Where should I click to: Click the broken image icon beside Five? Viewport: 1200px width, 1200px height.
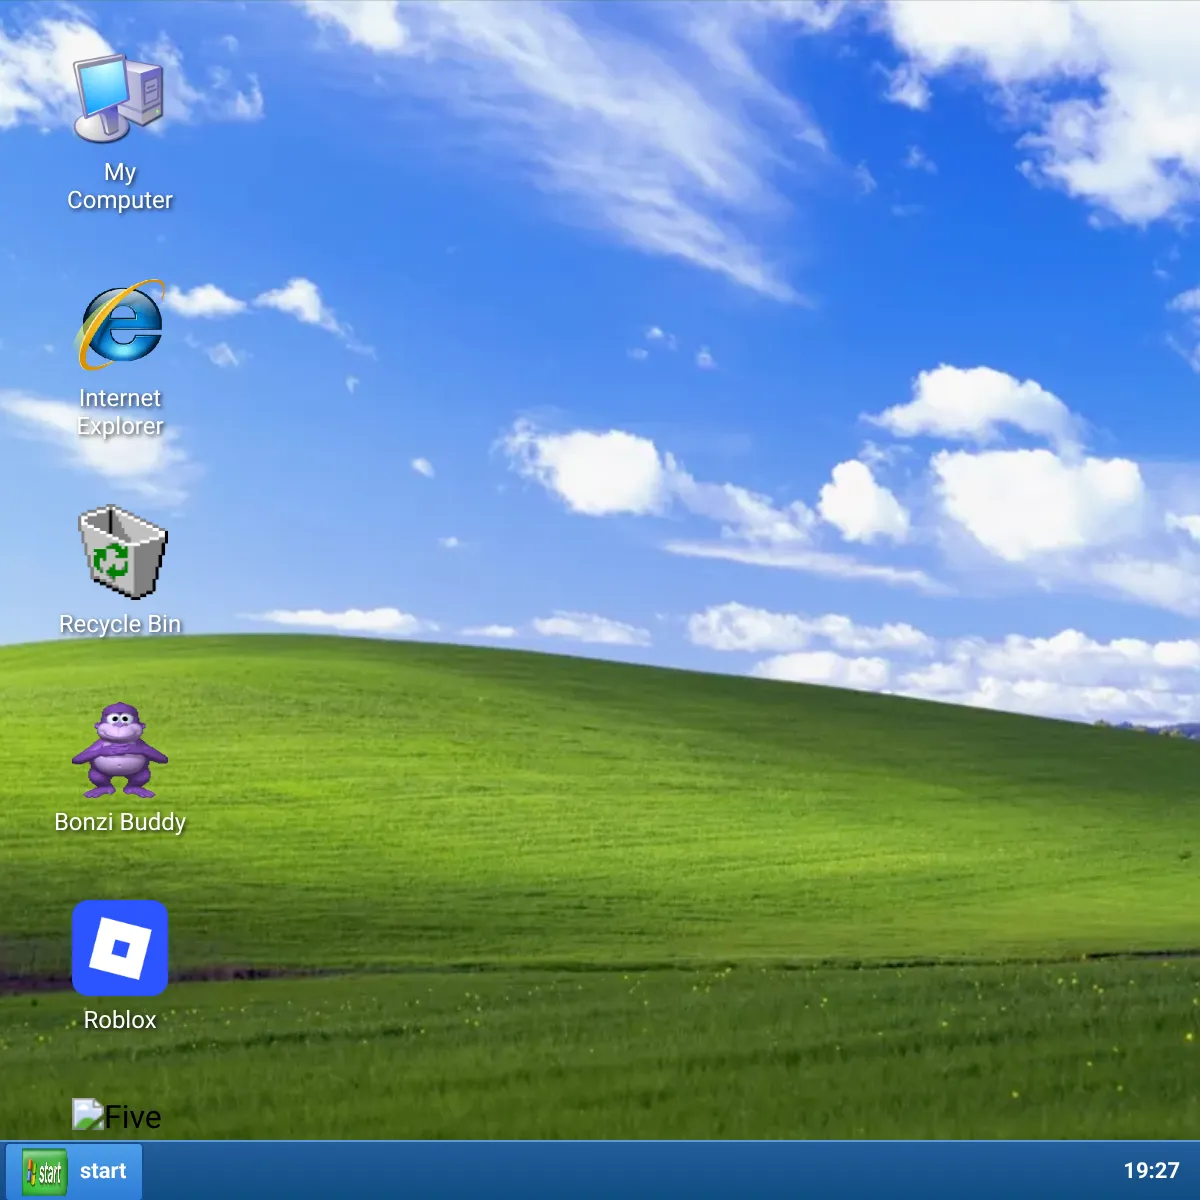tap(87, 1115)
